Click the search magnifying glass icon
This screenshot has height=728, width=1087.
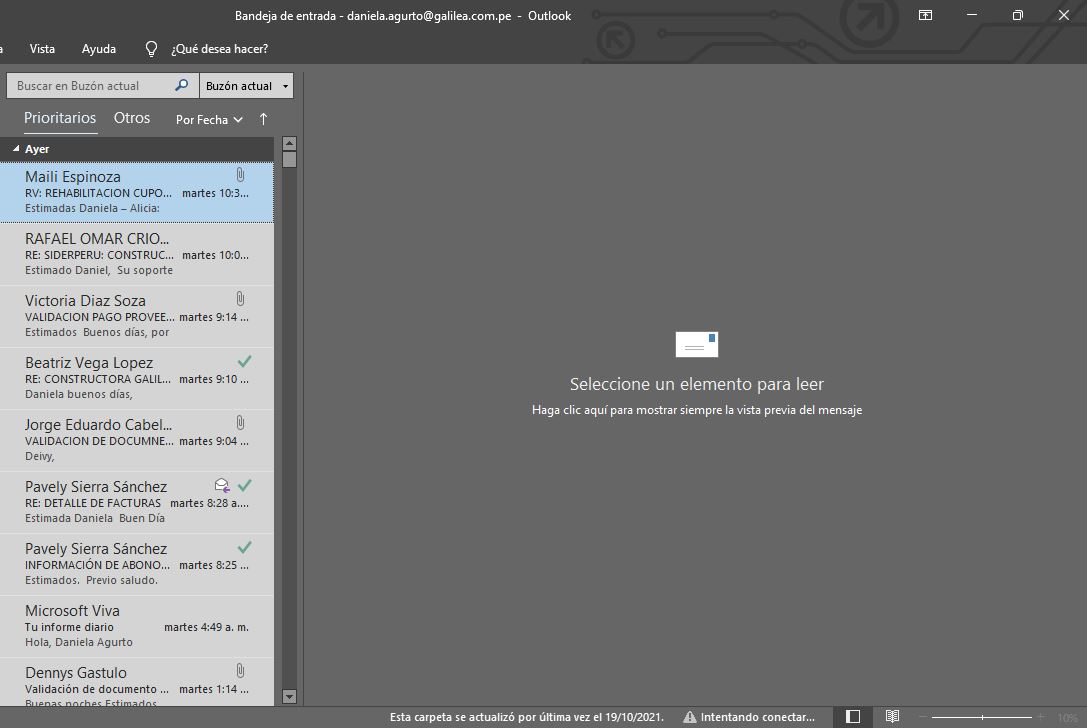click(x=181, y=86)
